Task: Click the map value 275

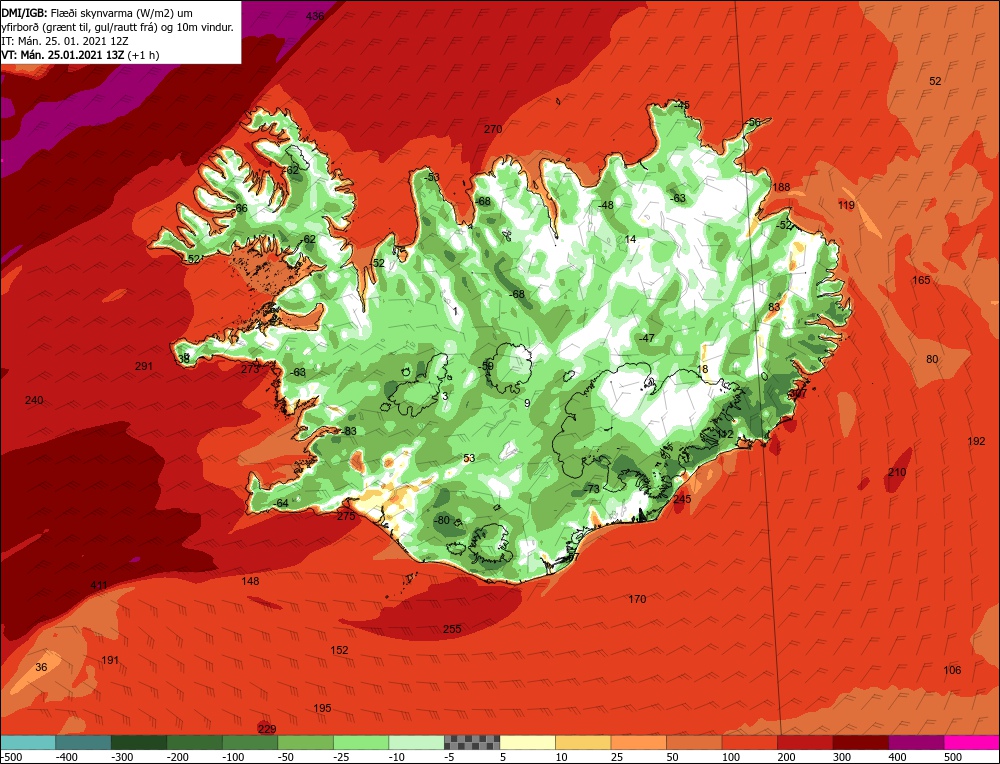Action: click(x=346, y=516)
